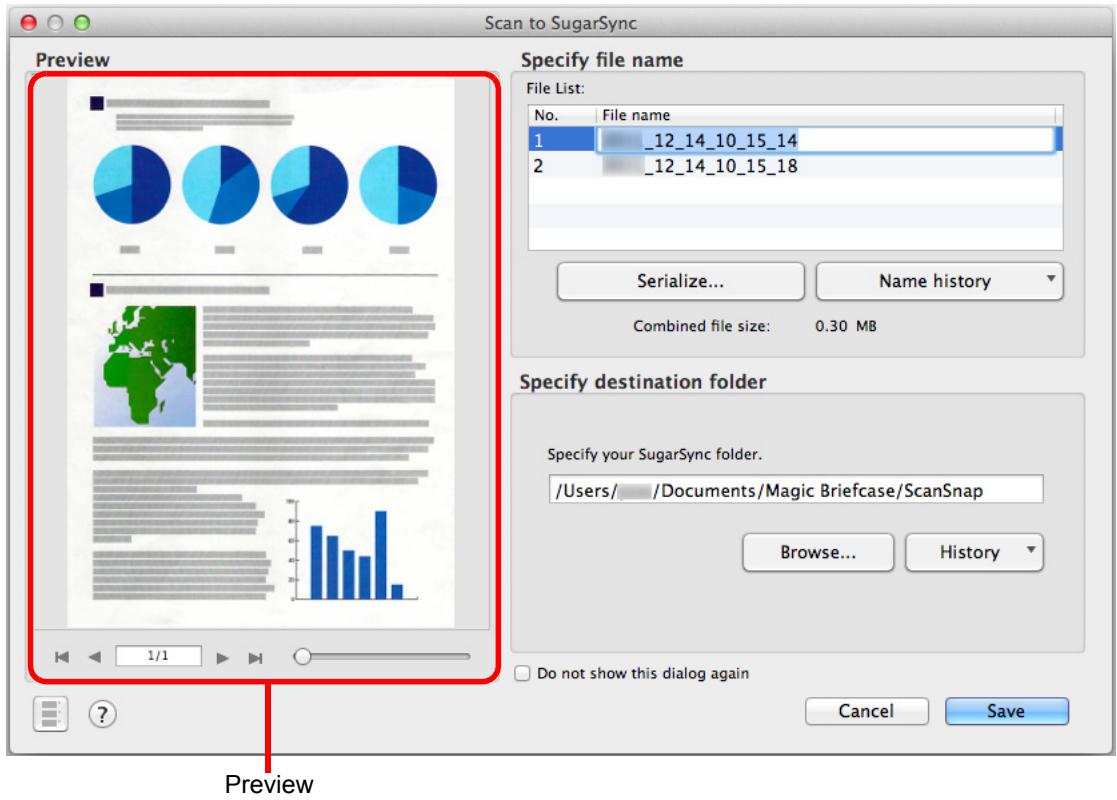This screenshot has height=800, width=1117.
Task: Go to next page in preview
Action: (222, 658)
